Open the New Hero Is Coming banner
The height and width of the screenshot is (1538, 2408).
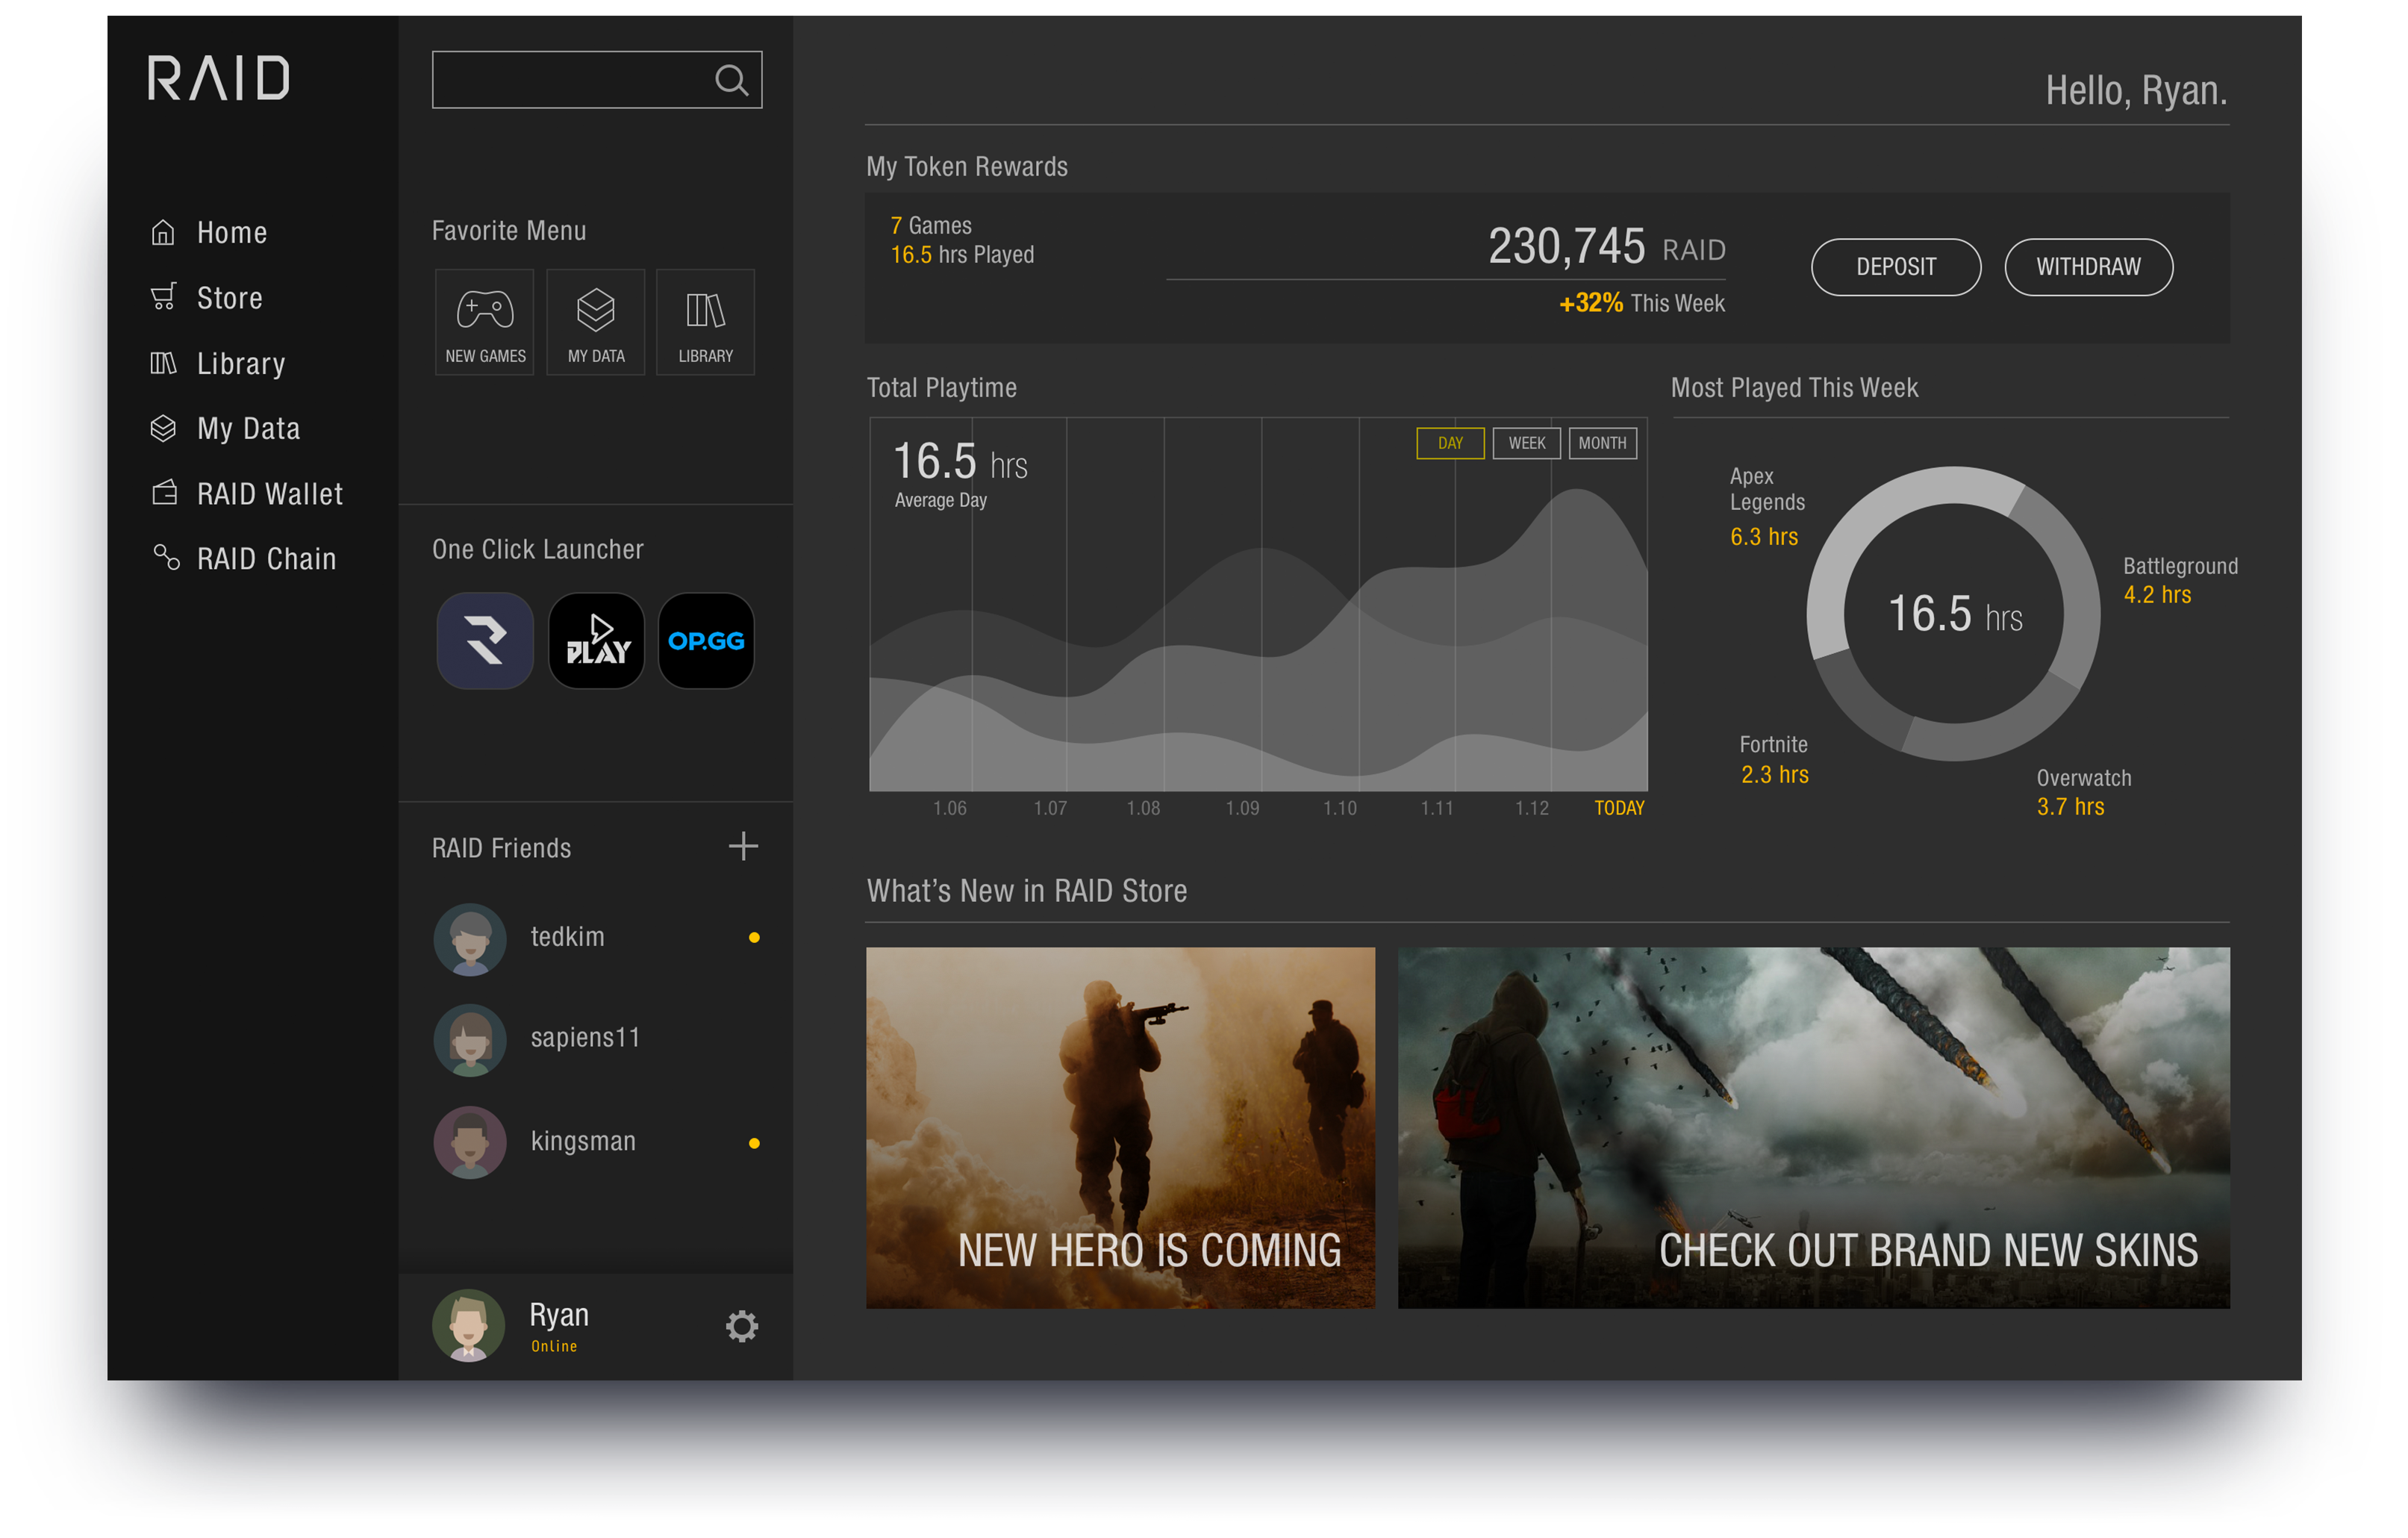coord(1120,1127)
